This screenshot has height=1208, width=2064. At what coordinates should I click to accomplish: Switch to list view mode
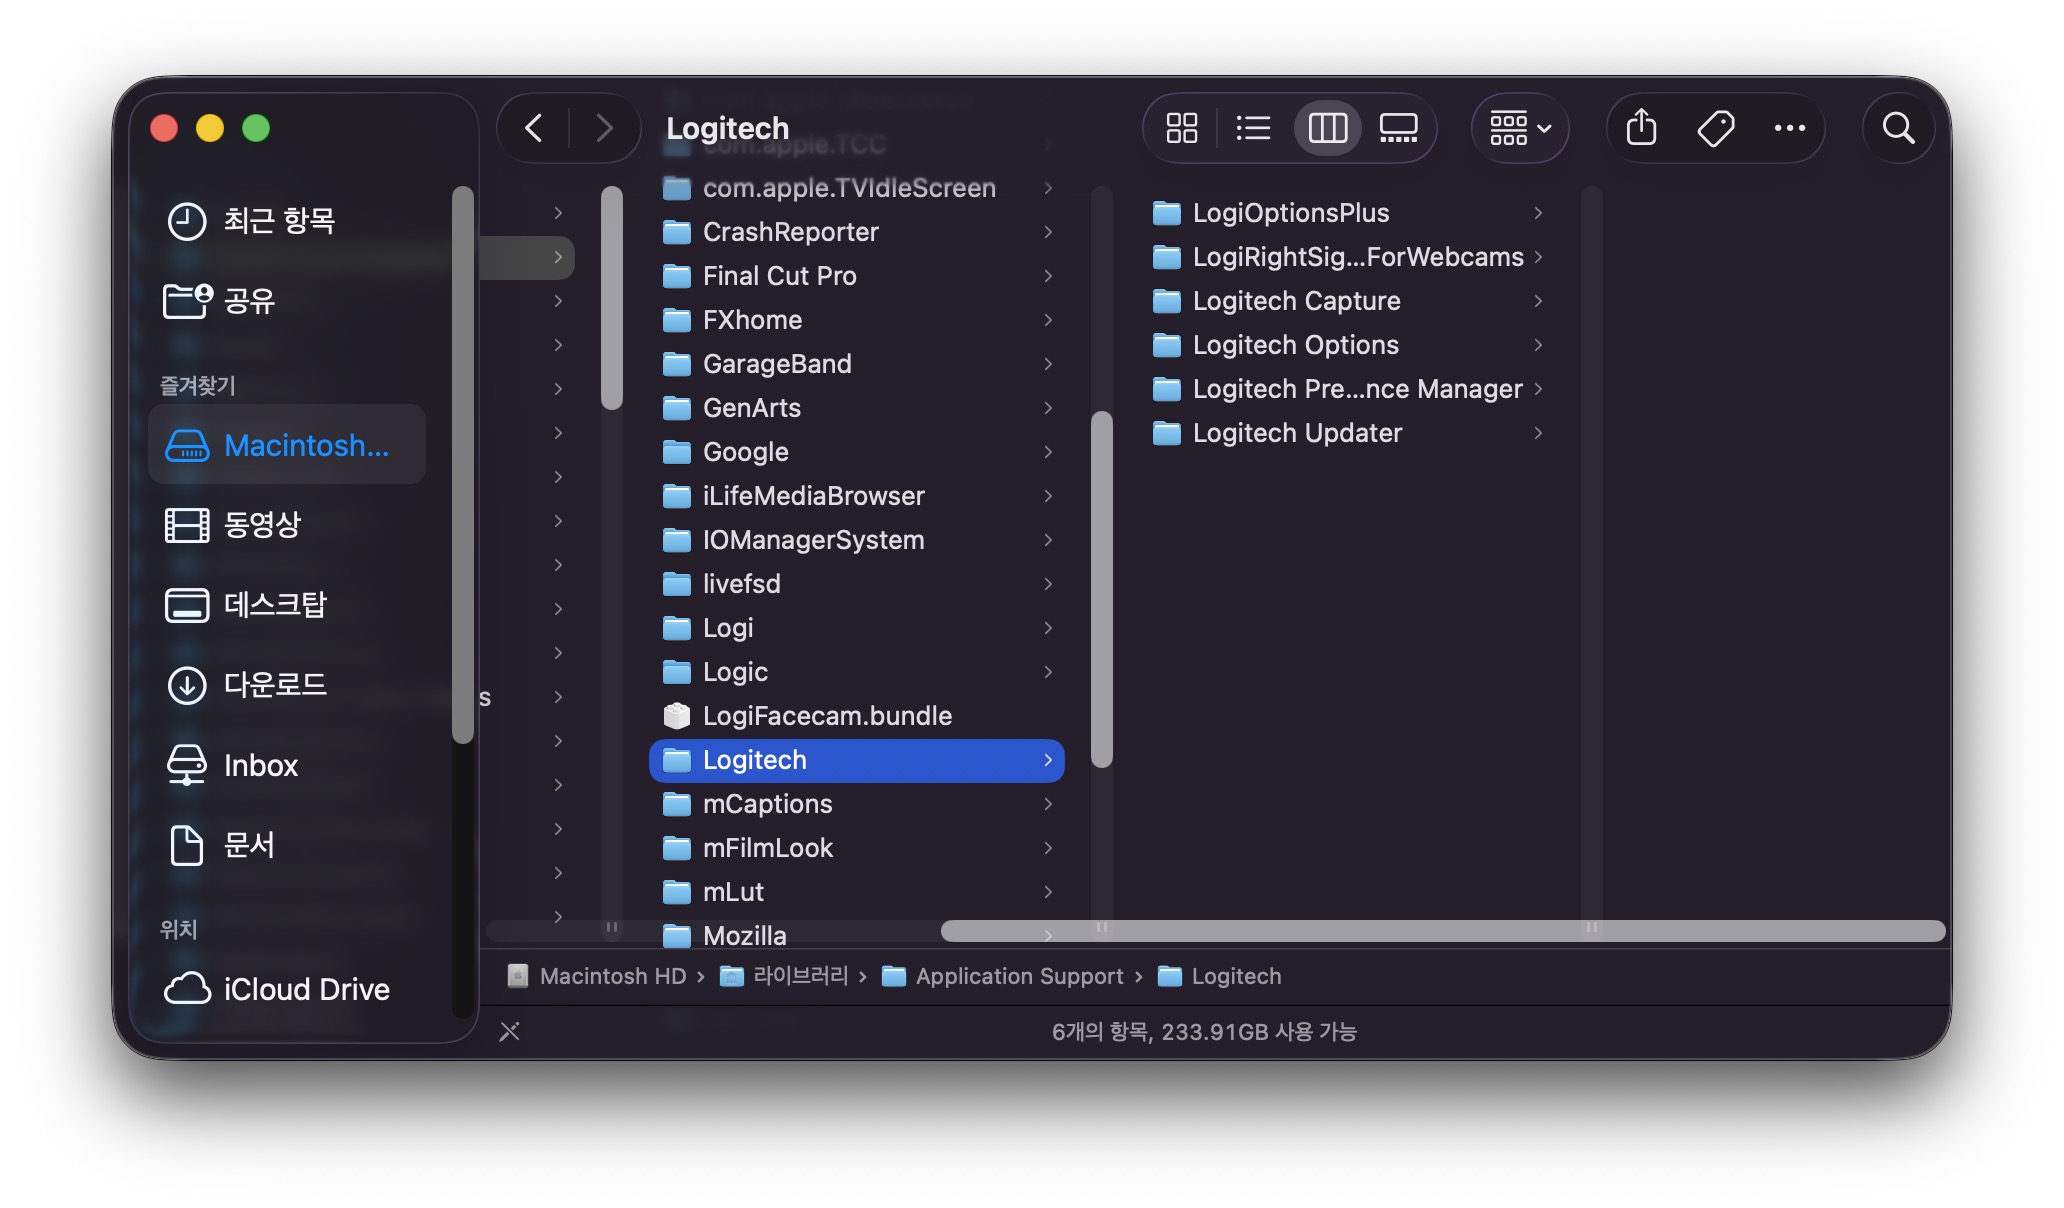1252,128
